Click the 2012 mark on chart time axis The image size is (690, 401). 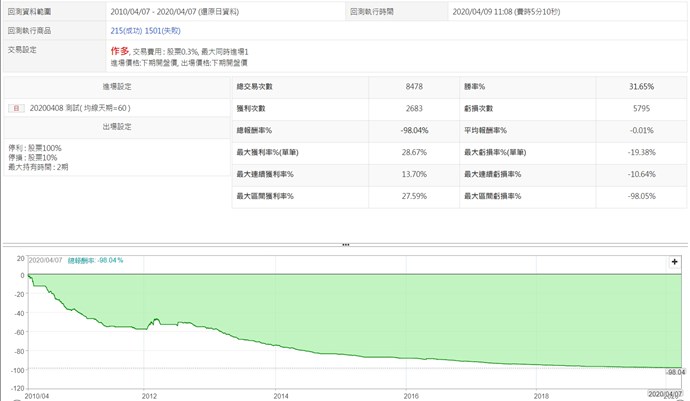150,394
